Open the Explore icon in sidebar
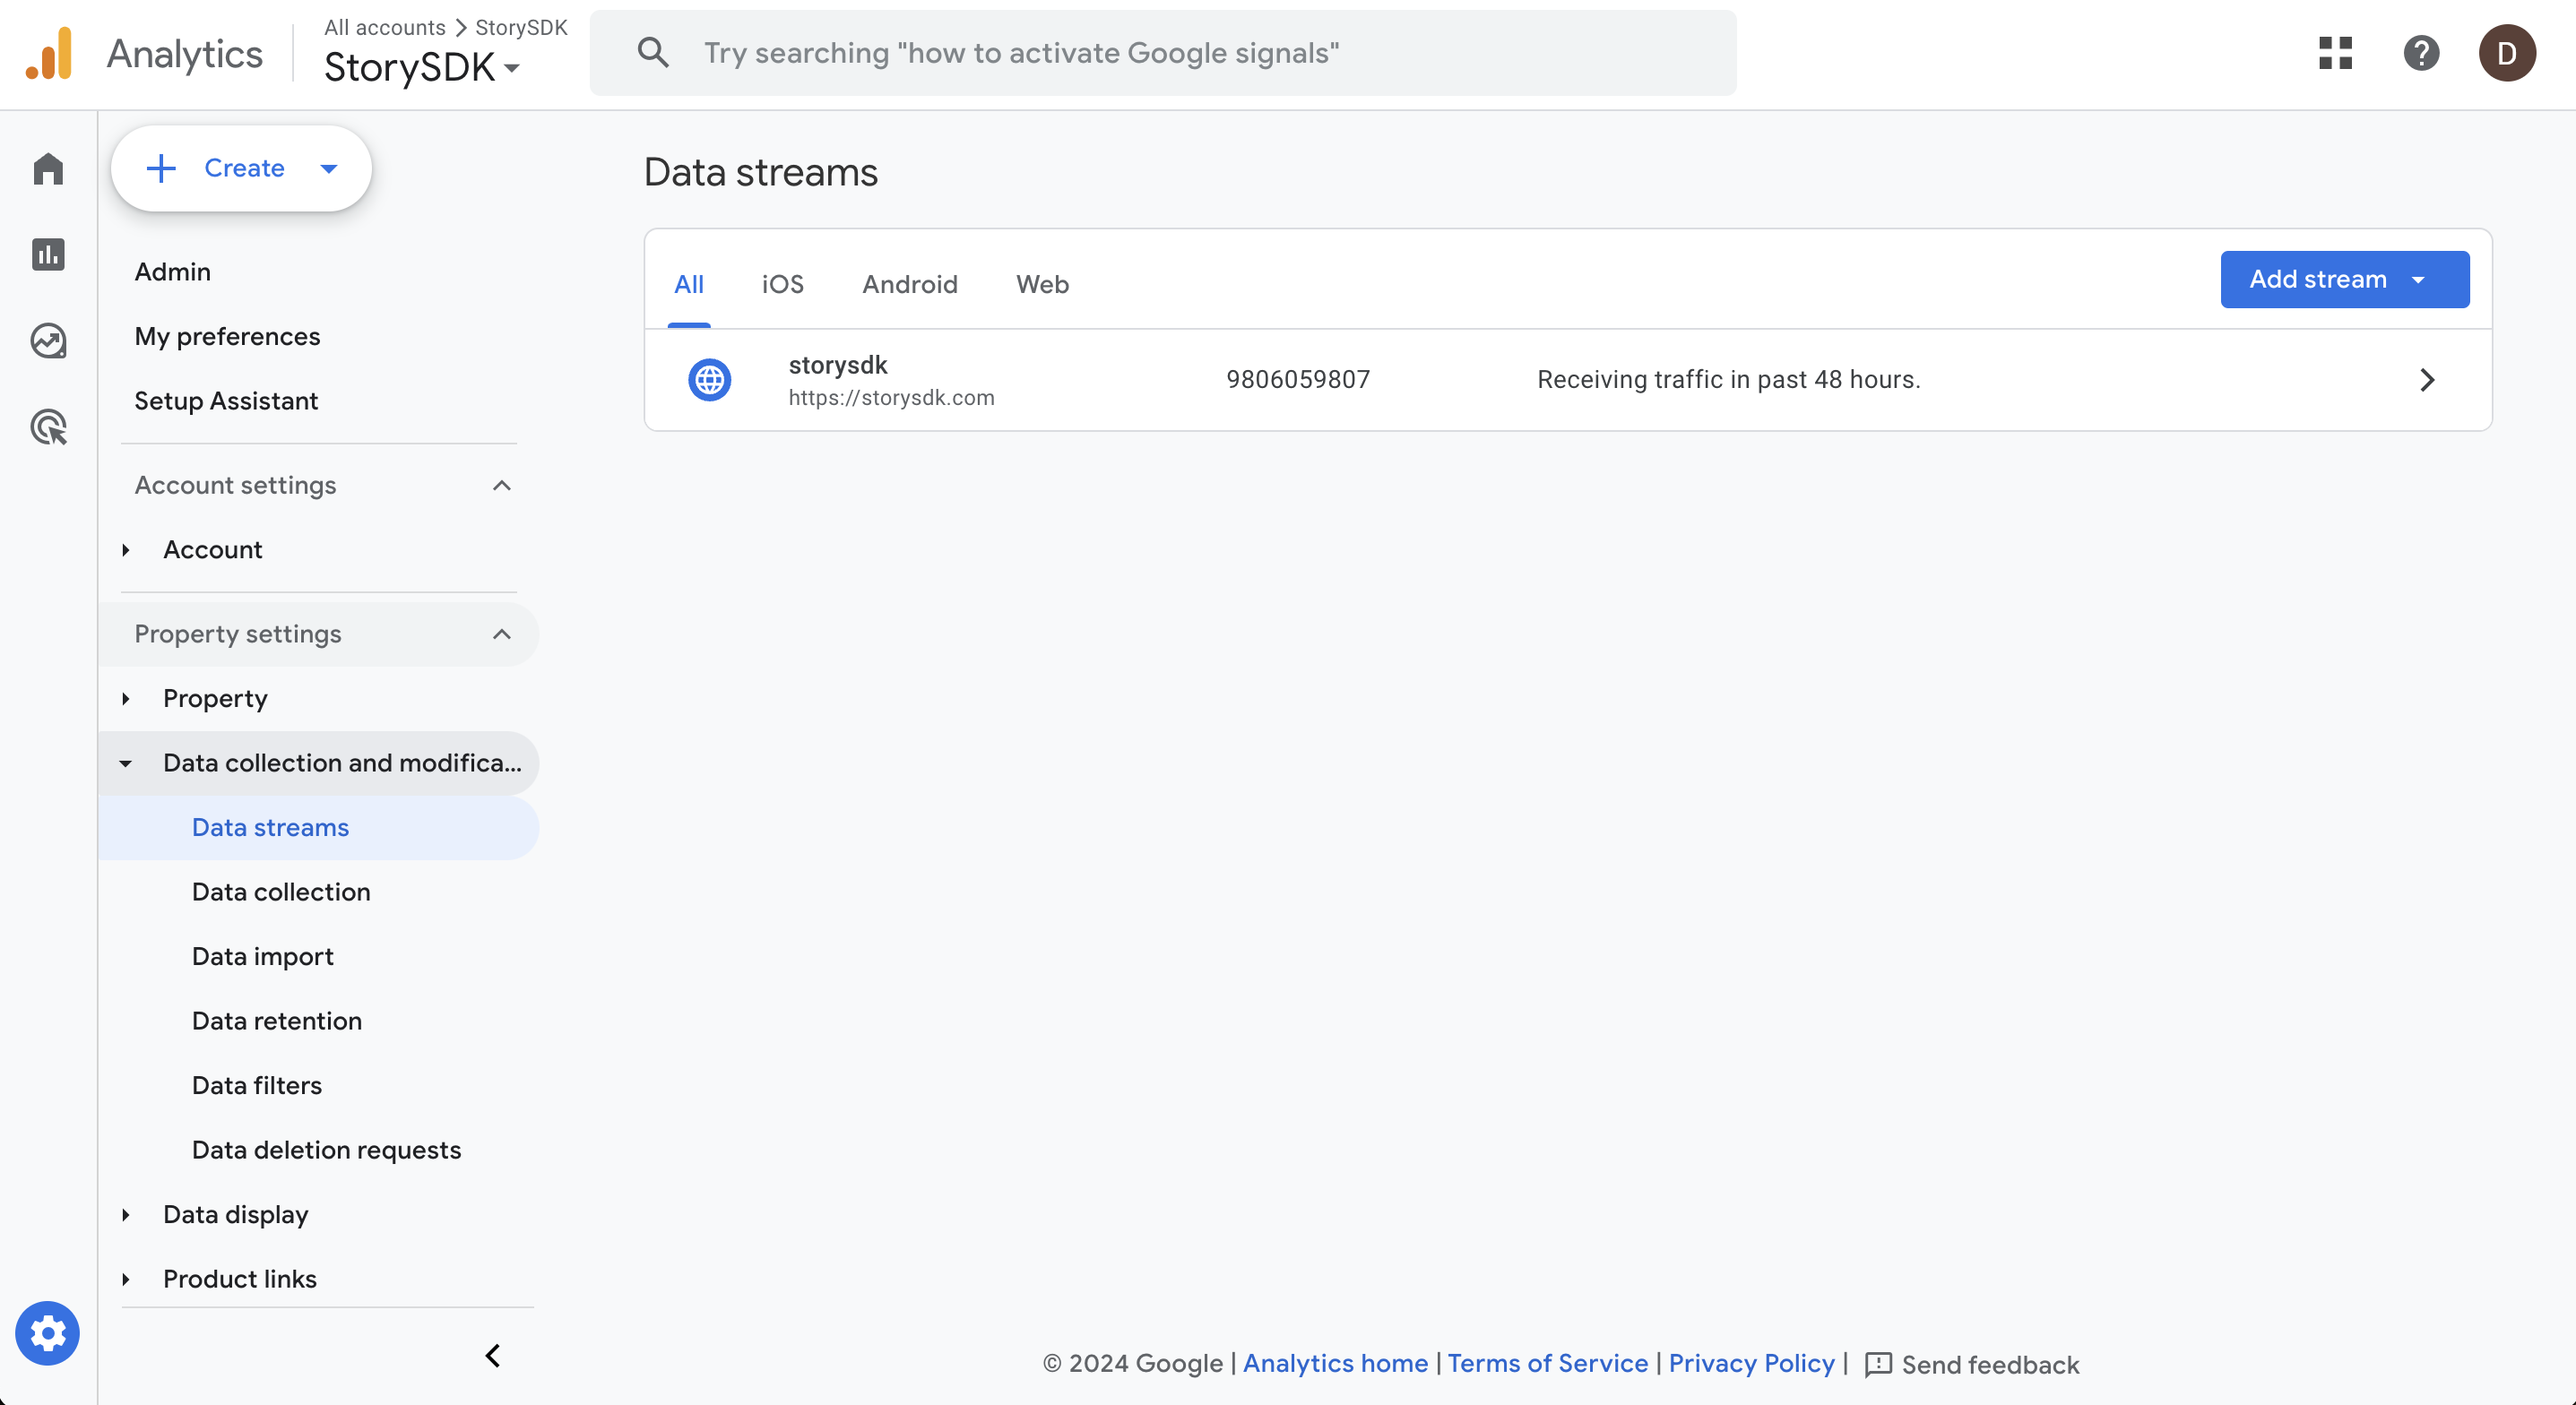 (x=48, y=341)
